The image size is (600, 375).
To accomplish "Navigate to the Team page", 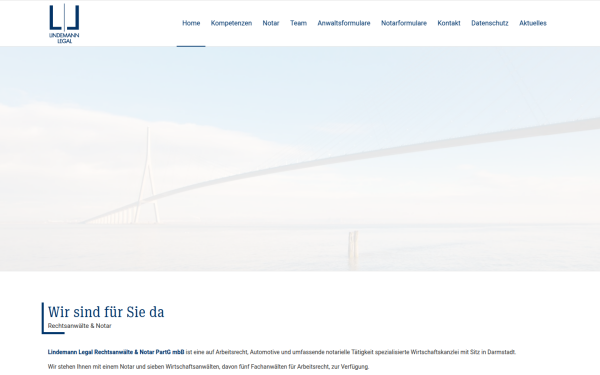I will 298,23.
